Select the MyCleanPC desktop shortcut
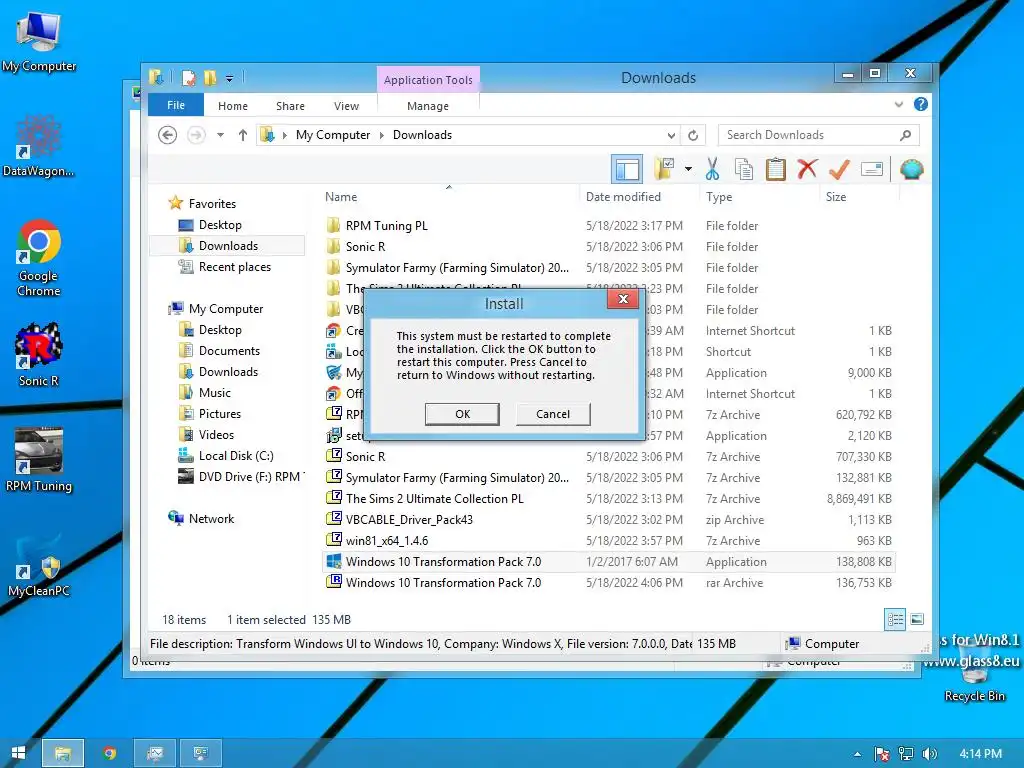Screen dimensions: 1024x768 (39, 566)
